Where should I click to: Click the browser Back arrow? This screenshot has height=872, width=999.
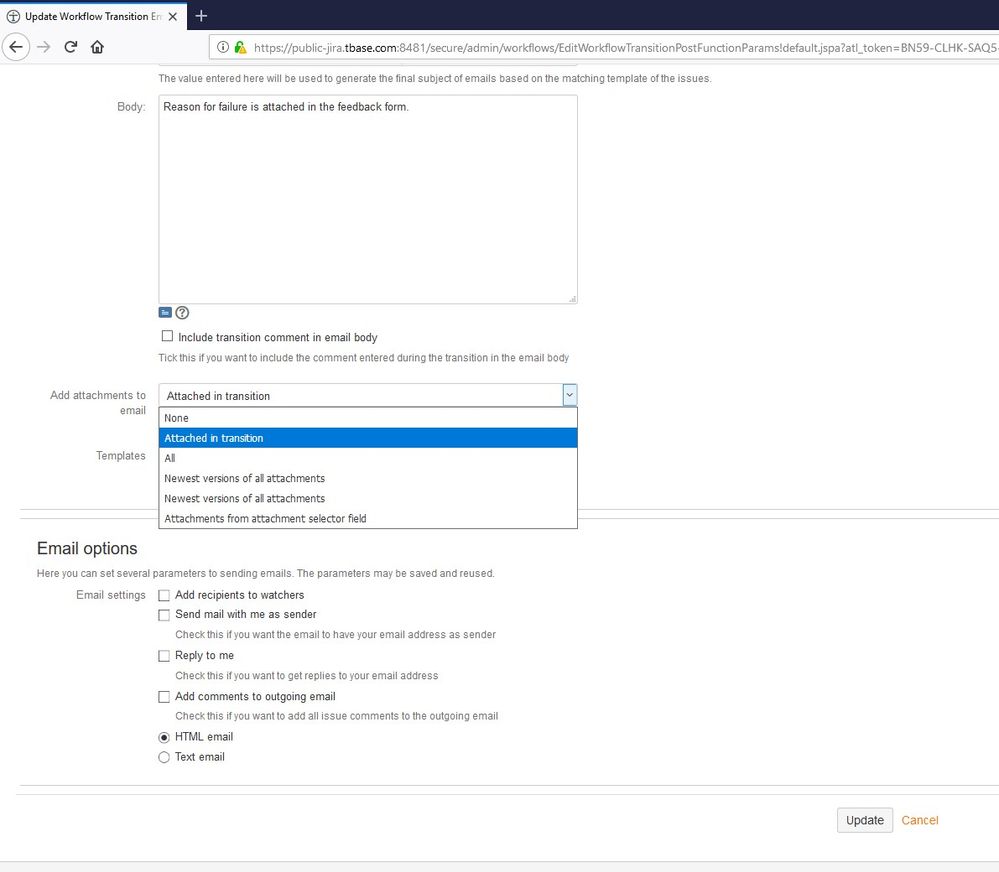[x=16, y=47]
